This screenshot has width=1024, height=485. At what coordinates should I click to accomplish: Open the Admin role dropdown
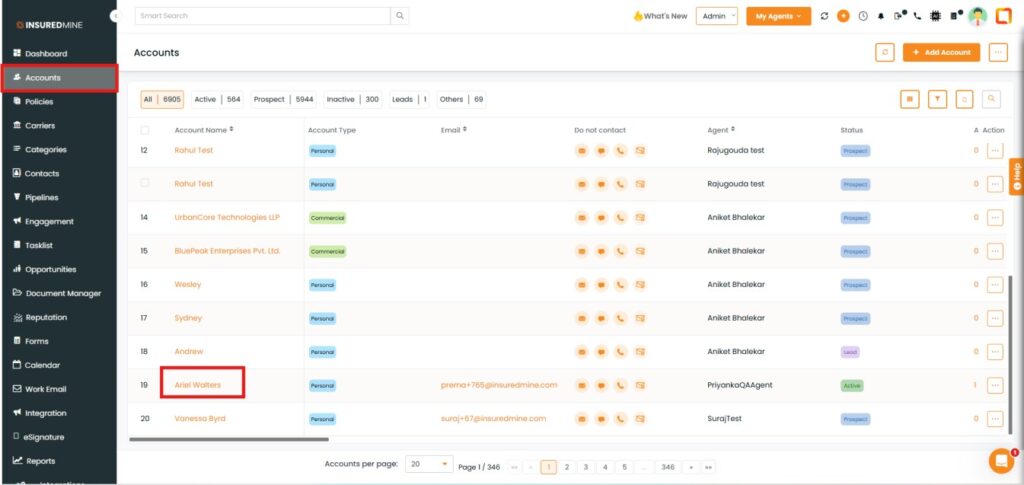[x=717, y=16]
